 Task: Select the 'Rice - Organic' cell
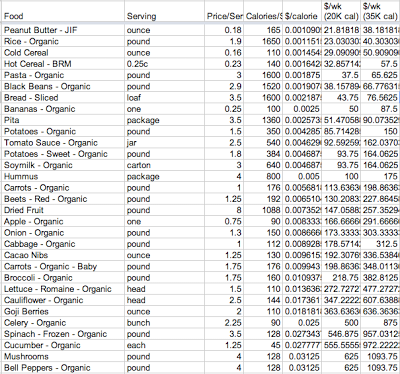63,41
